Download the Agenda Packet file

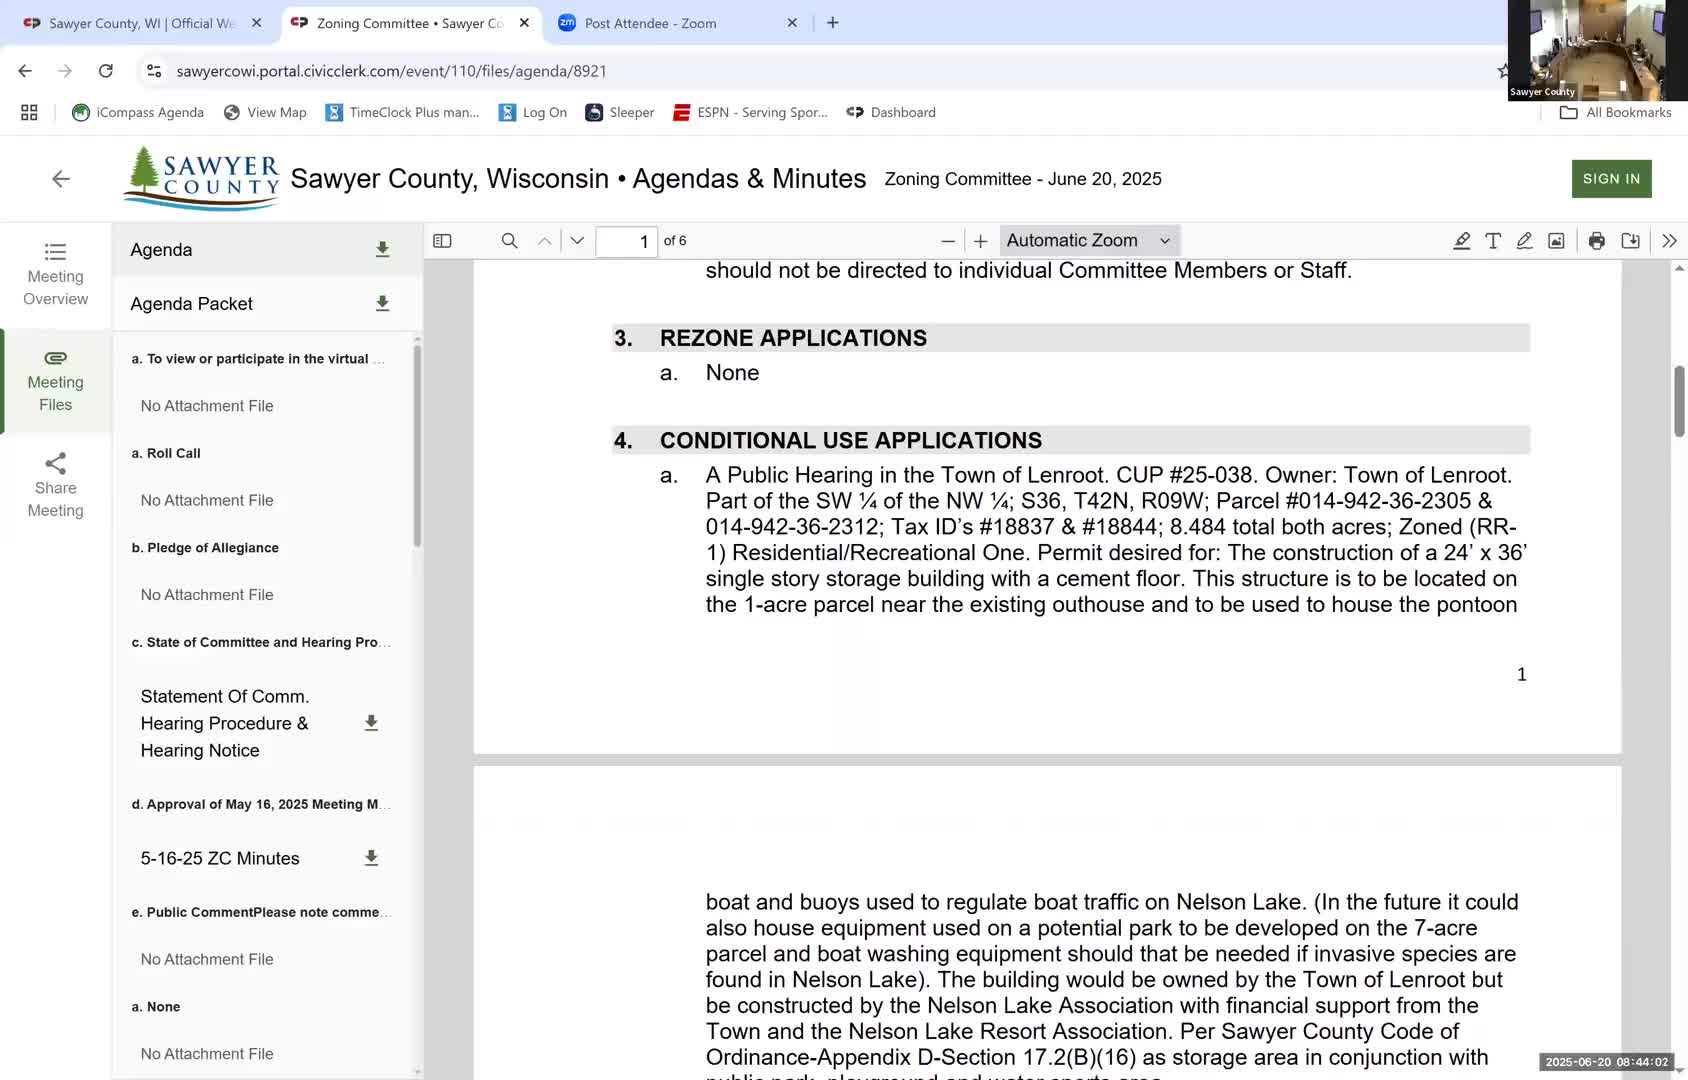click(382, 304)
